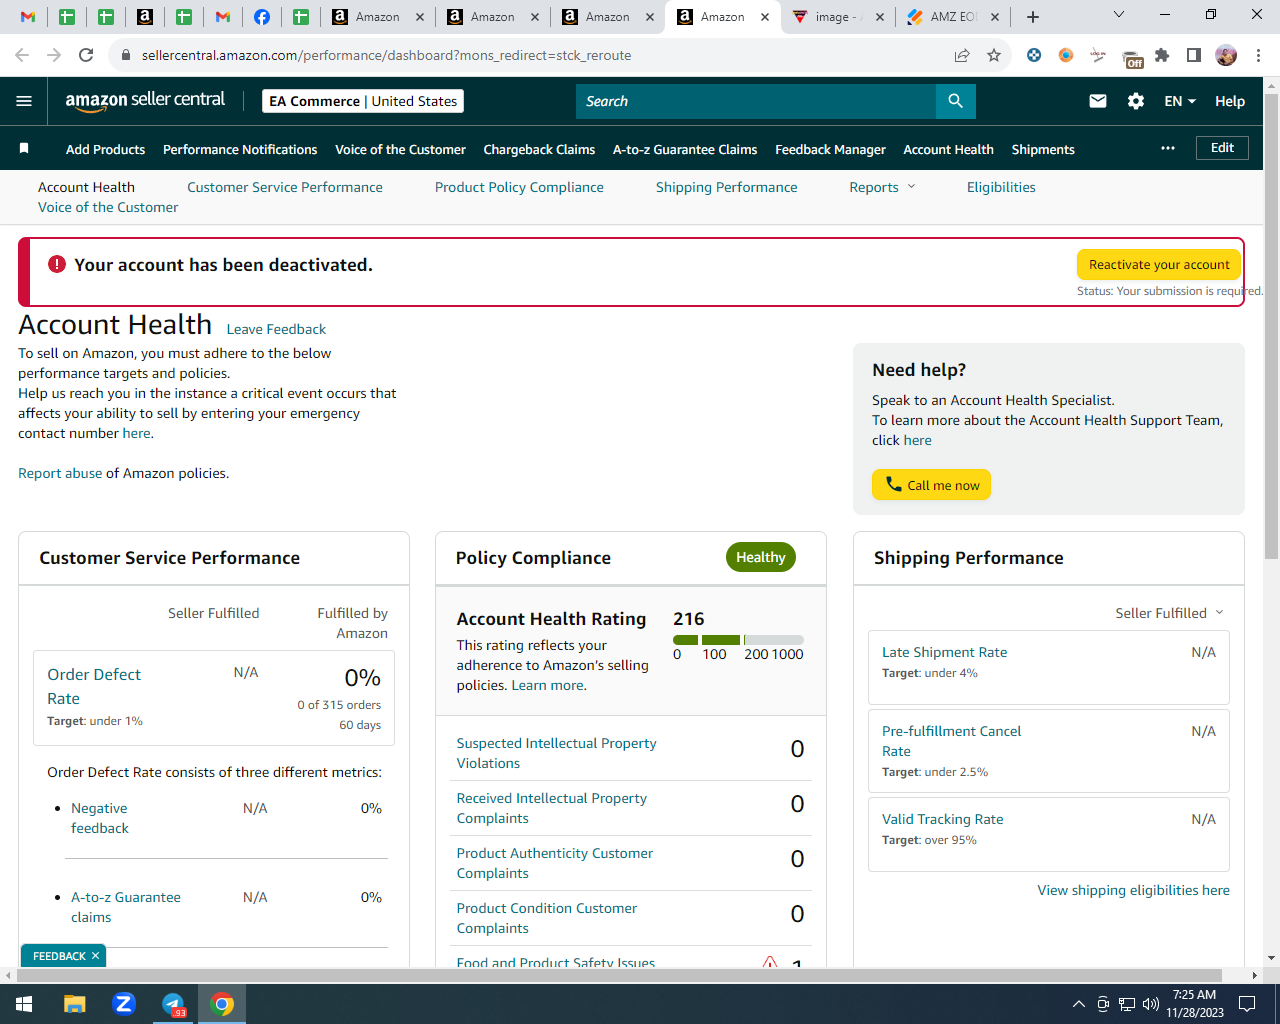Open Help in the Seller Central header
Screen dimensions: 1280x1024
1230,101
